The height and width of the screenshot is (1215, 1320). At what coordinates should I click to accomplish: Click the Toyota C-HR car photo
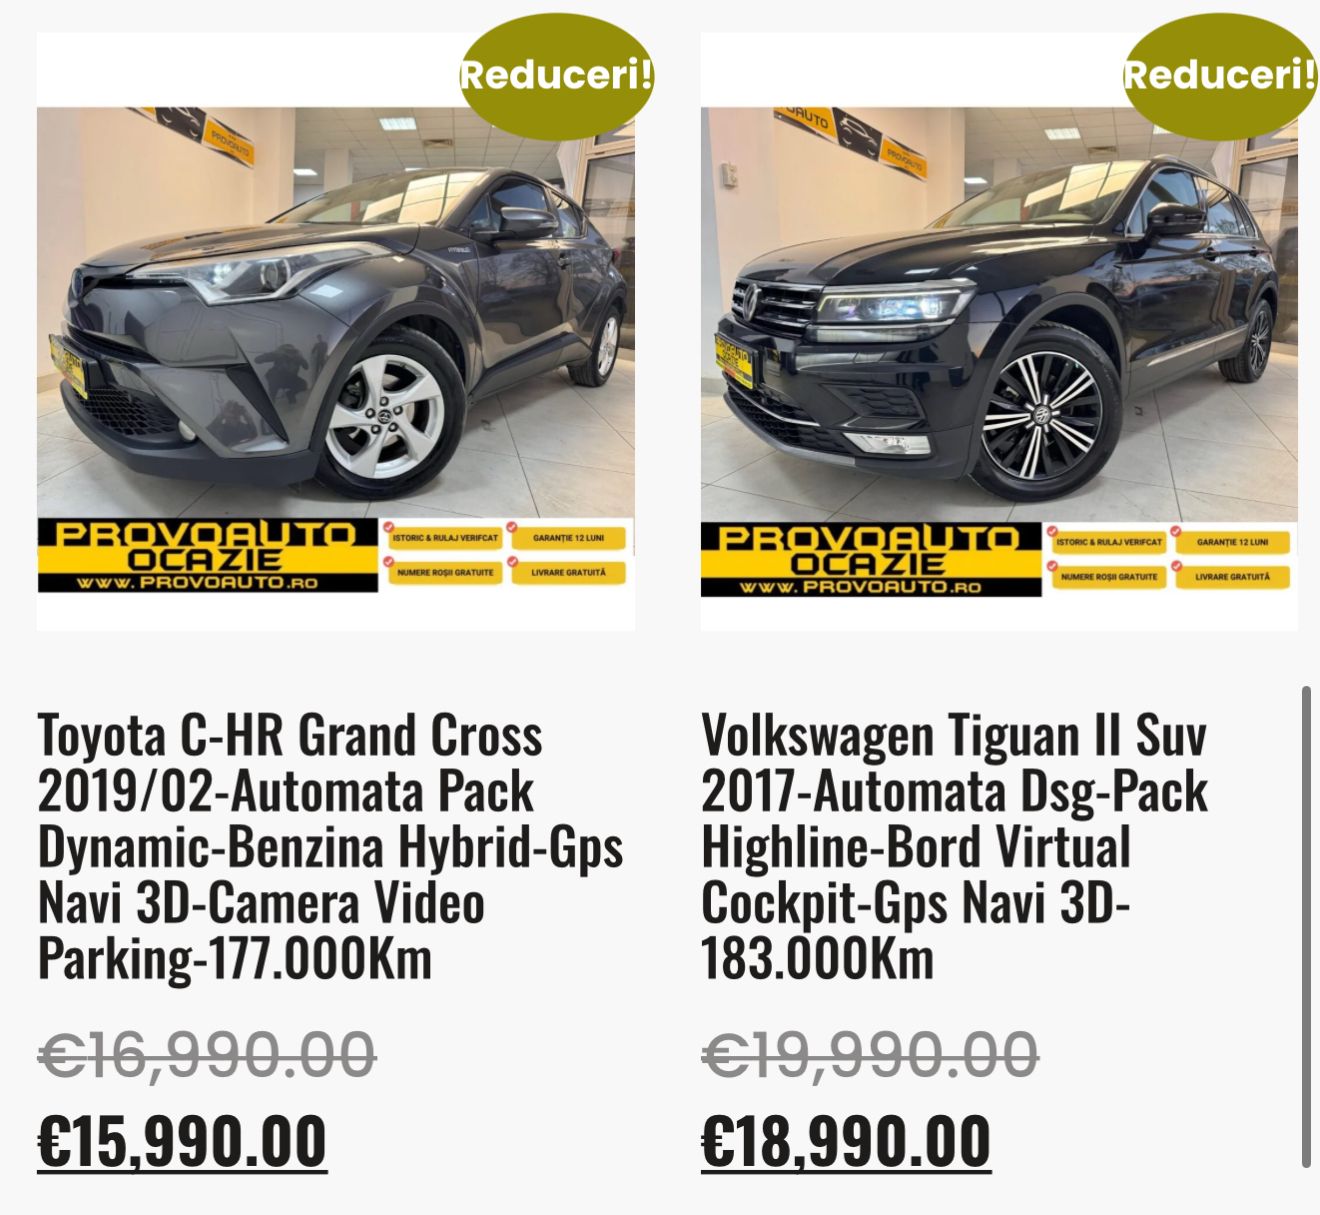point(336,331)
